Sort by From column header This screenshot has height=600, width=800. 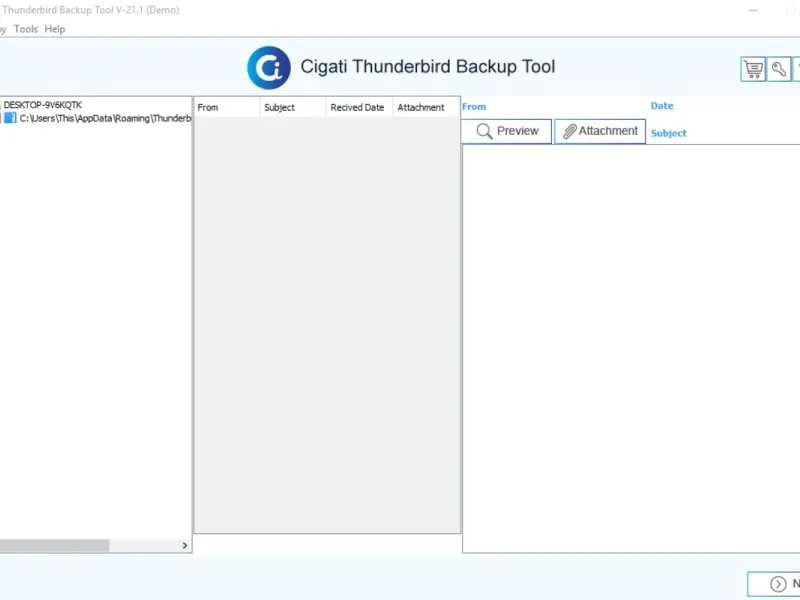pyautogui.click(x=227, y=107)
